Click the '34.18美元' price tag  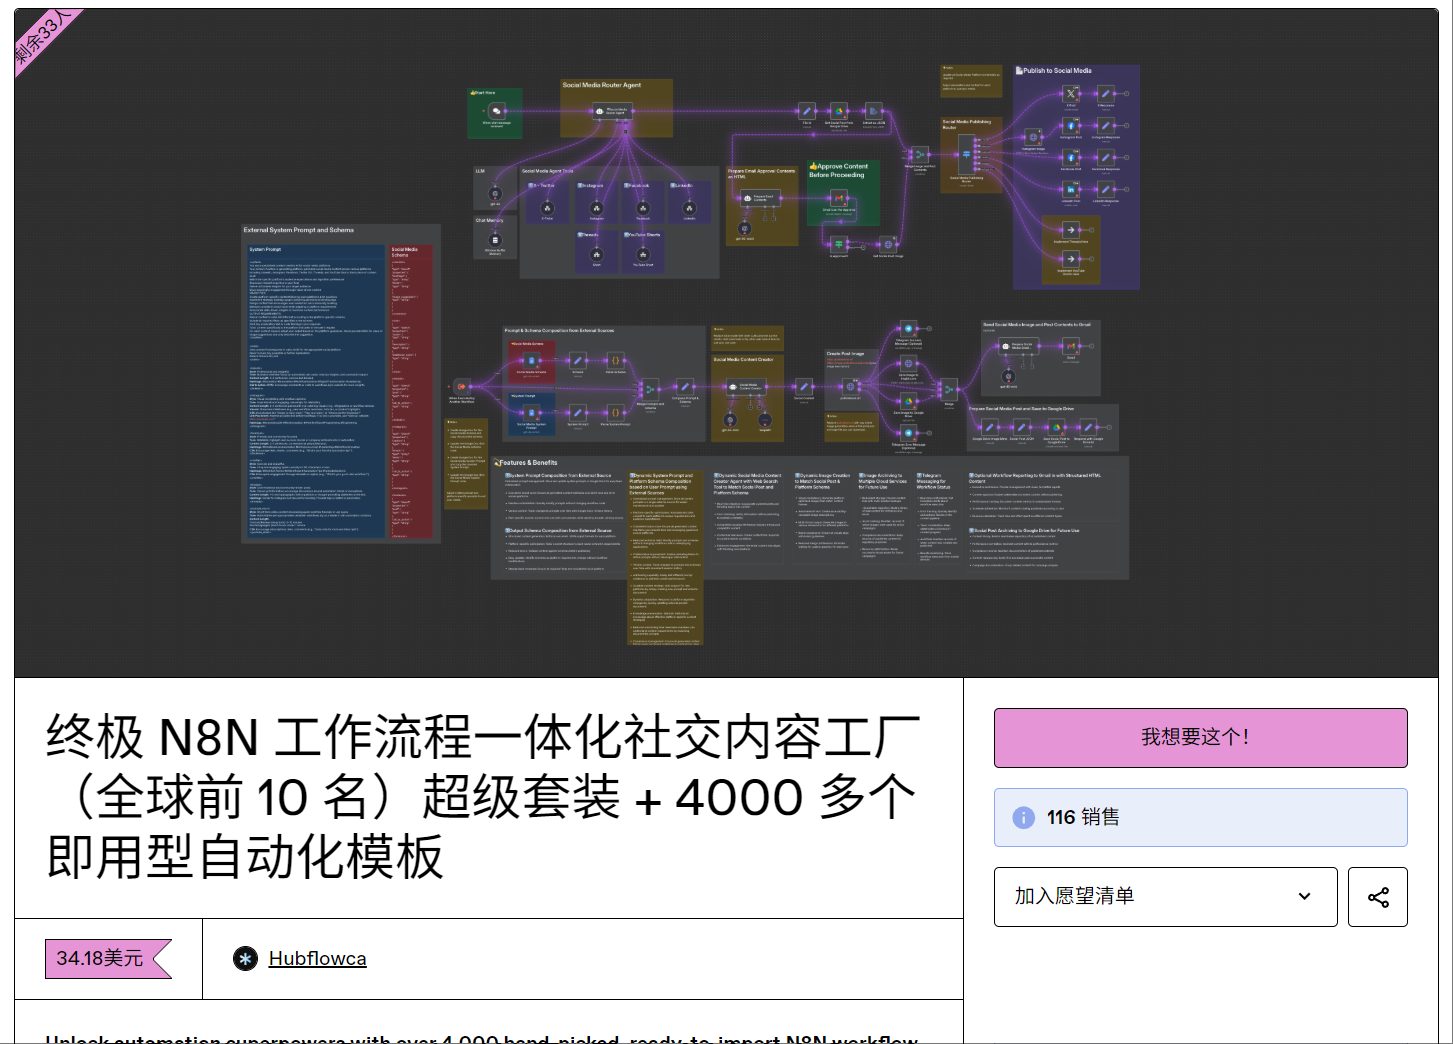point(107,959)
